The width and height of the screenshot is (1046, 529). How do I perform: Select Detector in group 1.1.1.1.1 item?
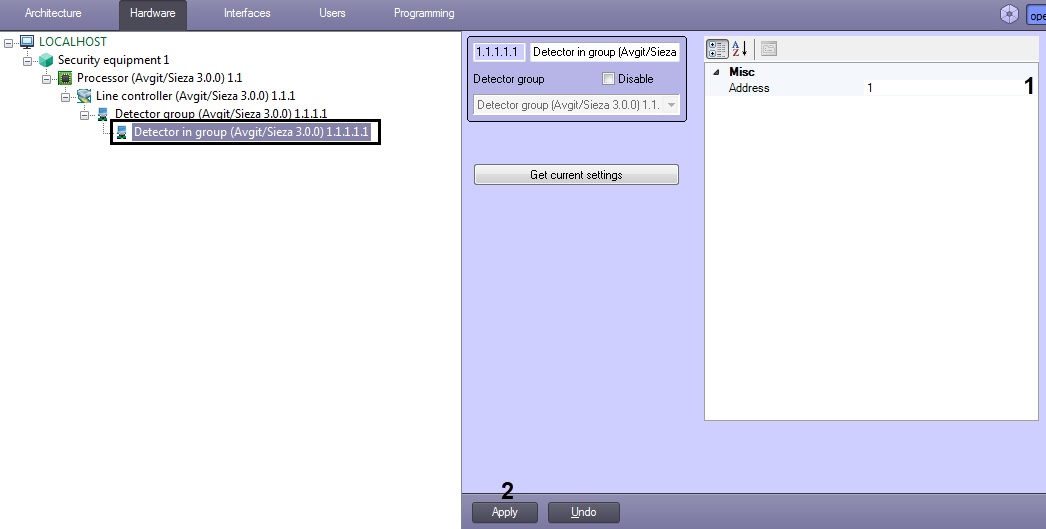click(251, 132)
